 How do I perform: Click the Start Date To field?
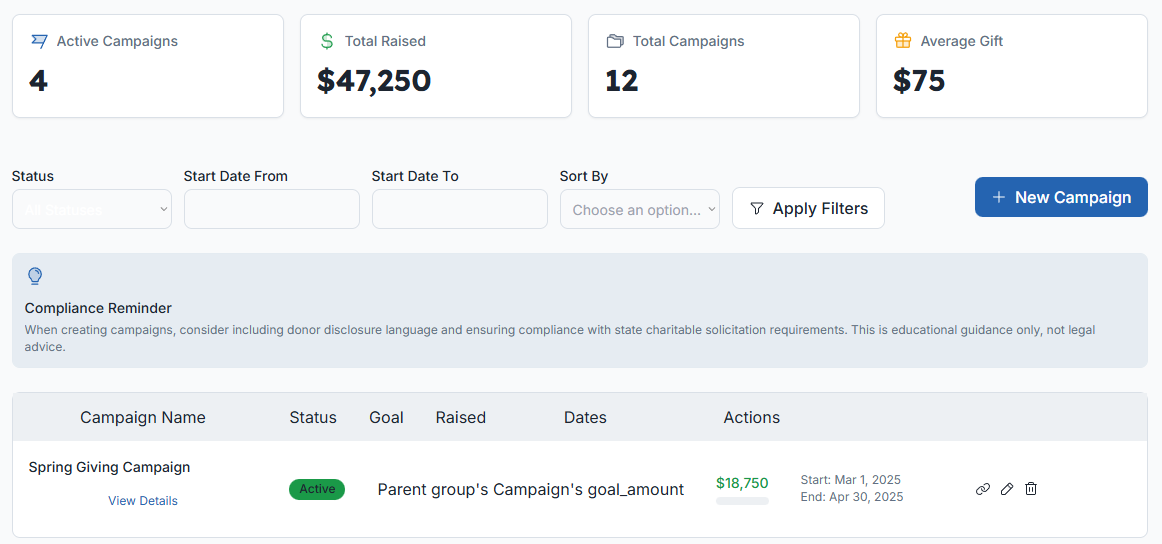(x=460, y=209)
